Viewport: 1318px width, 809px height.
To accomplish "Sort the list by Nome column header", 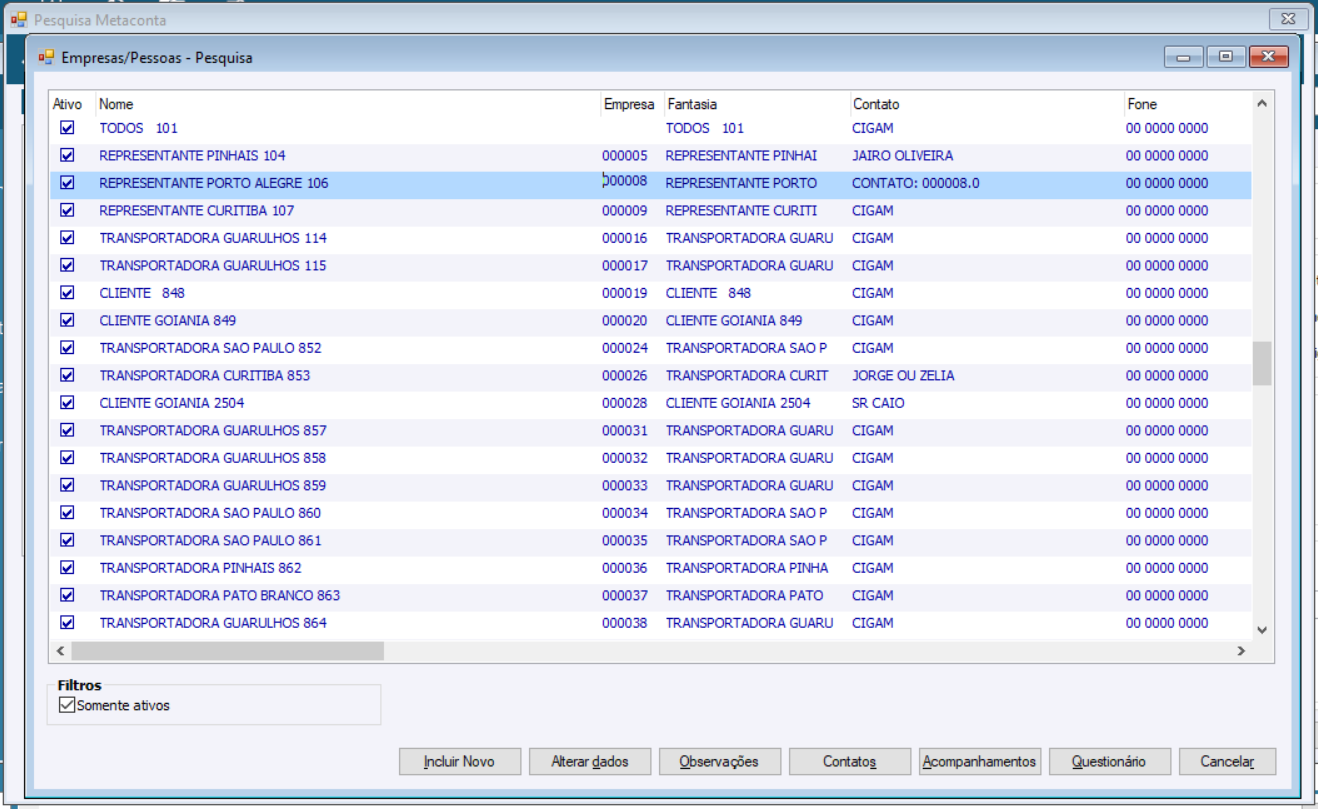I will coord(347,104).
